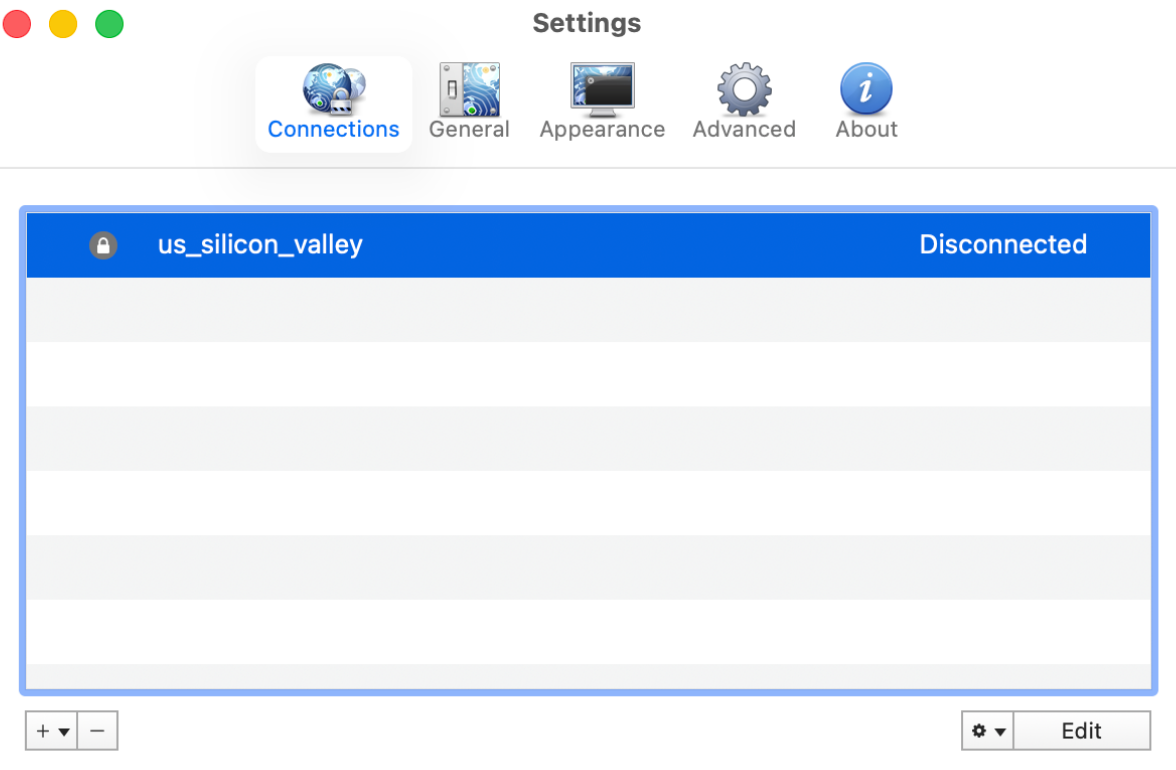The height and width of the screenshot is (770, 1176).
Task: Click the lock icon beside us_silicon_valley
Action: pyautogui.click(x=104, y=245)
